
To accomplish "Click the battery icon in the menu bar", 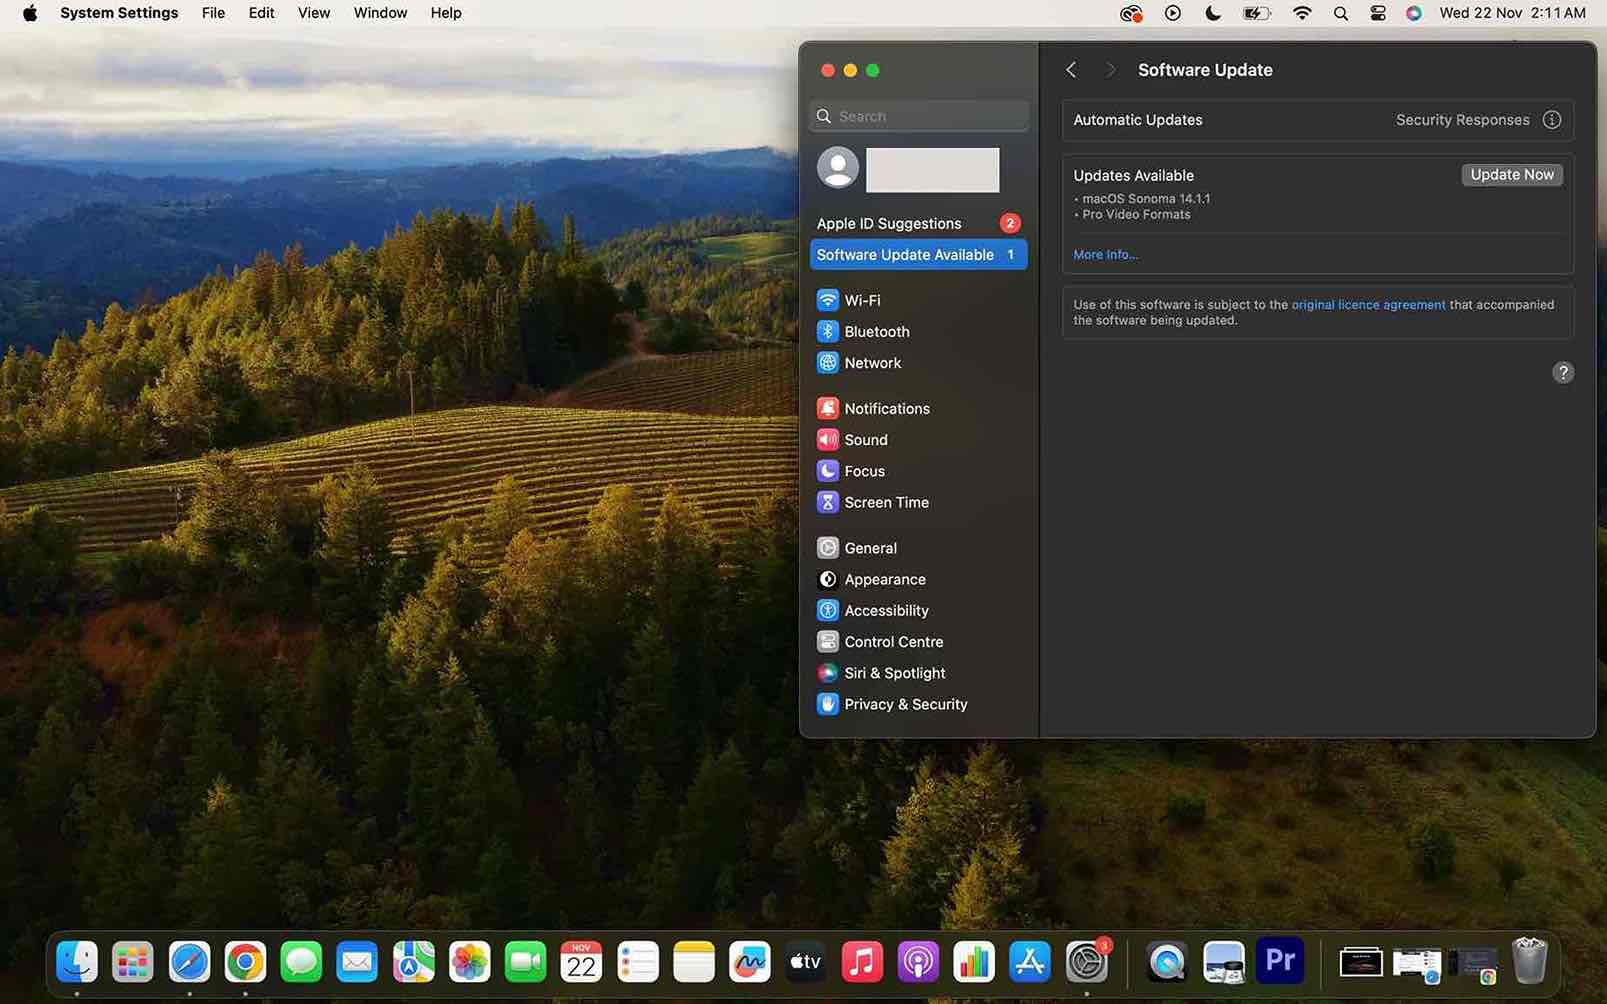I will [1256, 13].
